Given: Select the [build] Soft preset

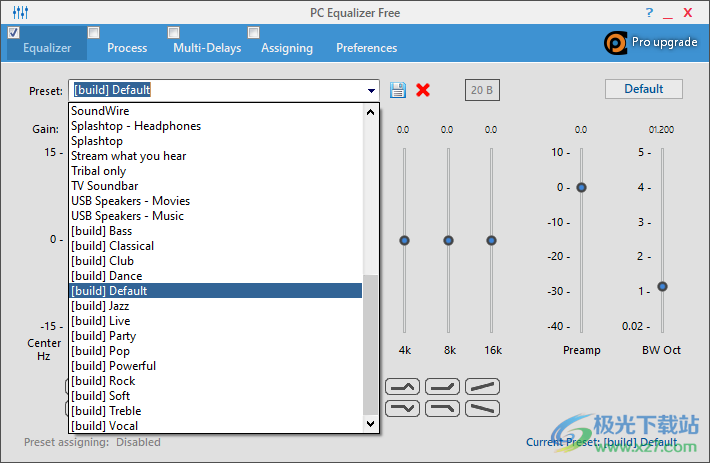Looking at the screenshot, I should pos(216,396).
